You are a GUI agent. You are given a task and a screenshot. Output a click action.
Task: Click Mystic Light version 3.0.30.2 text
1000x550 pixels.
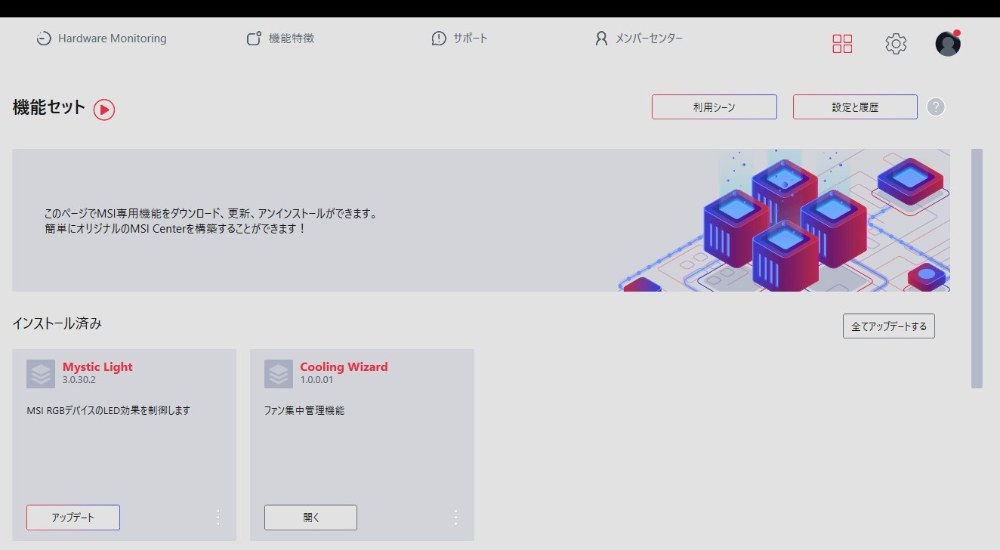click(79, 380)
